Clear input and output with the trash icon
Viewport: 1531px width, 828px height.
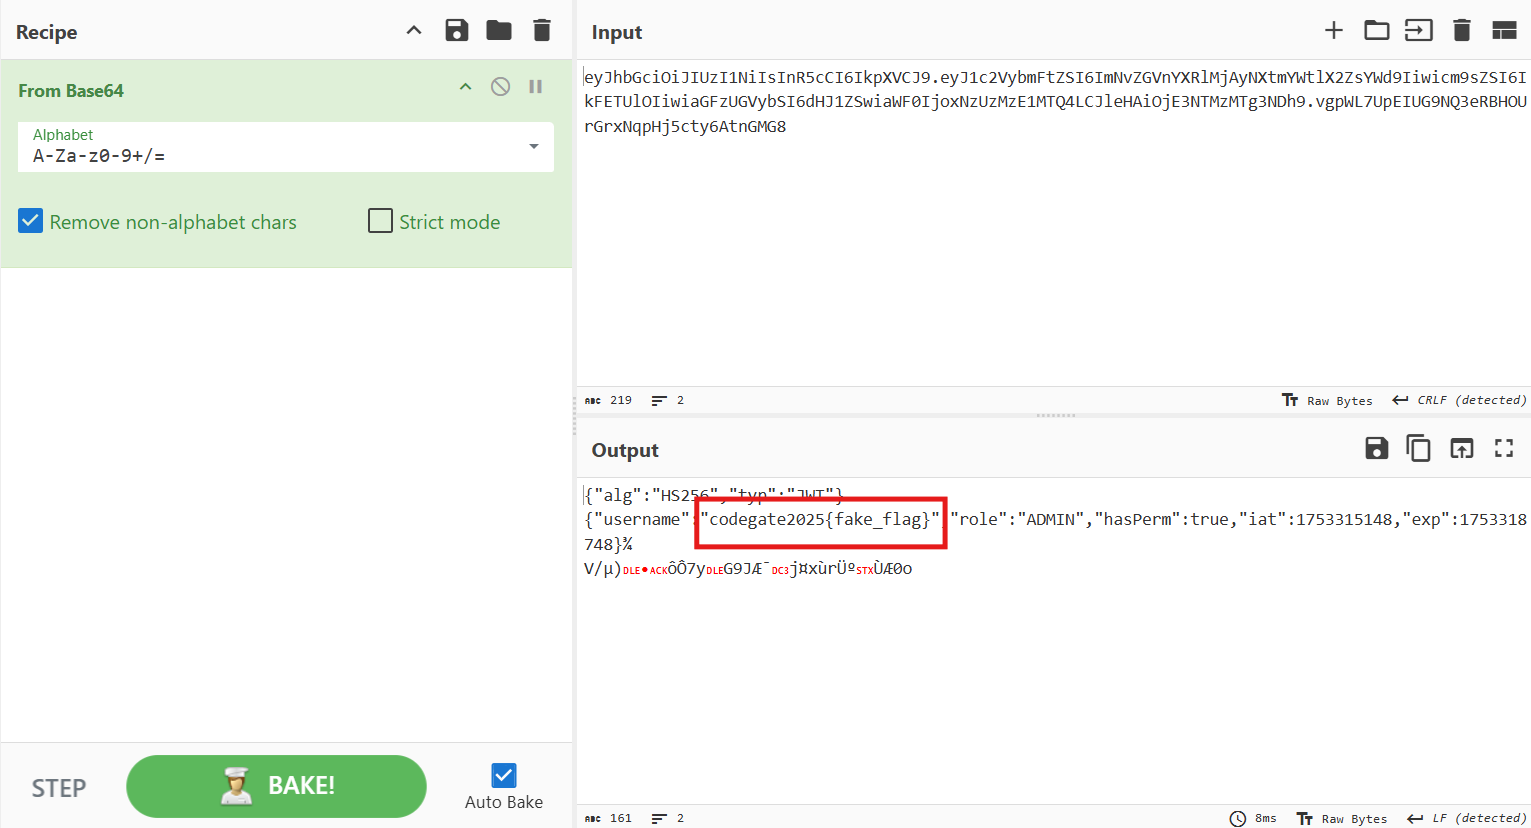(1462, 31)
